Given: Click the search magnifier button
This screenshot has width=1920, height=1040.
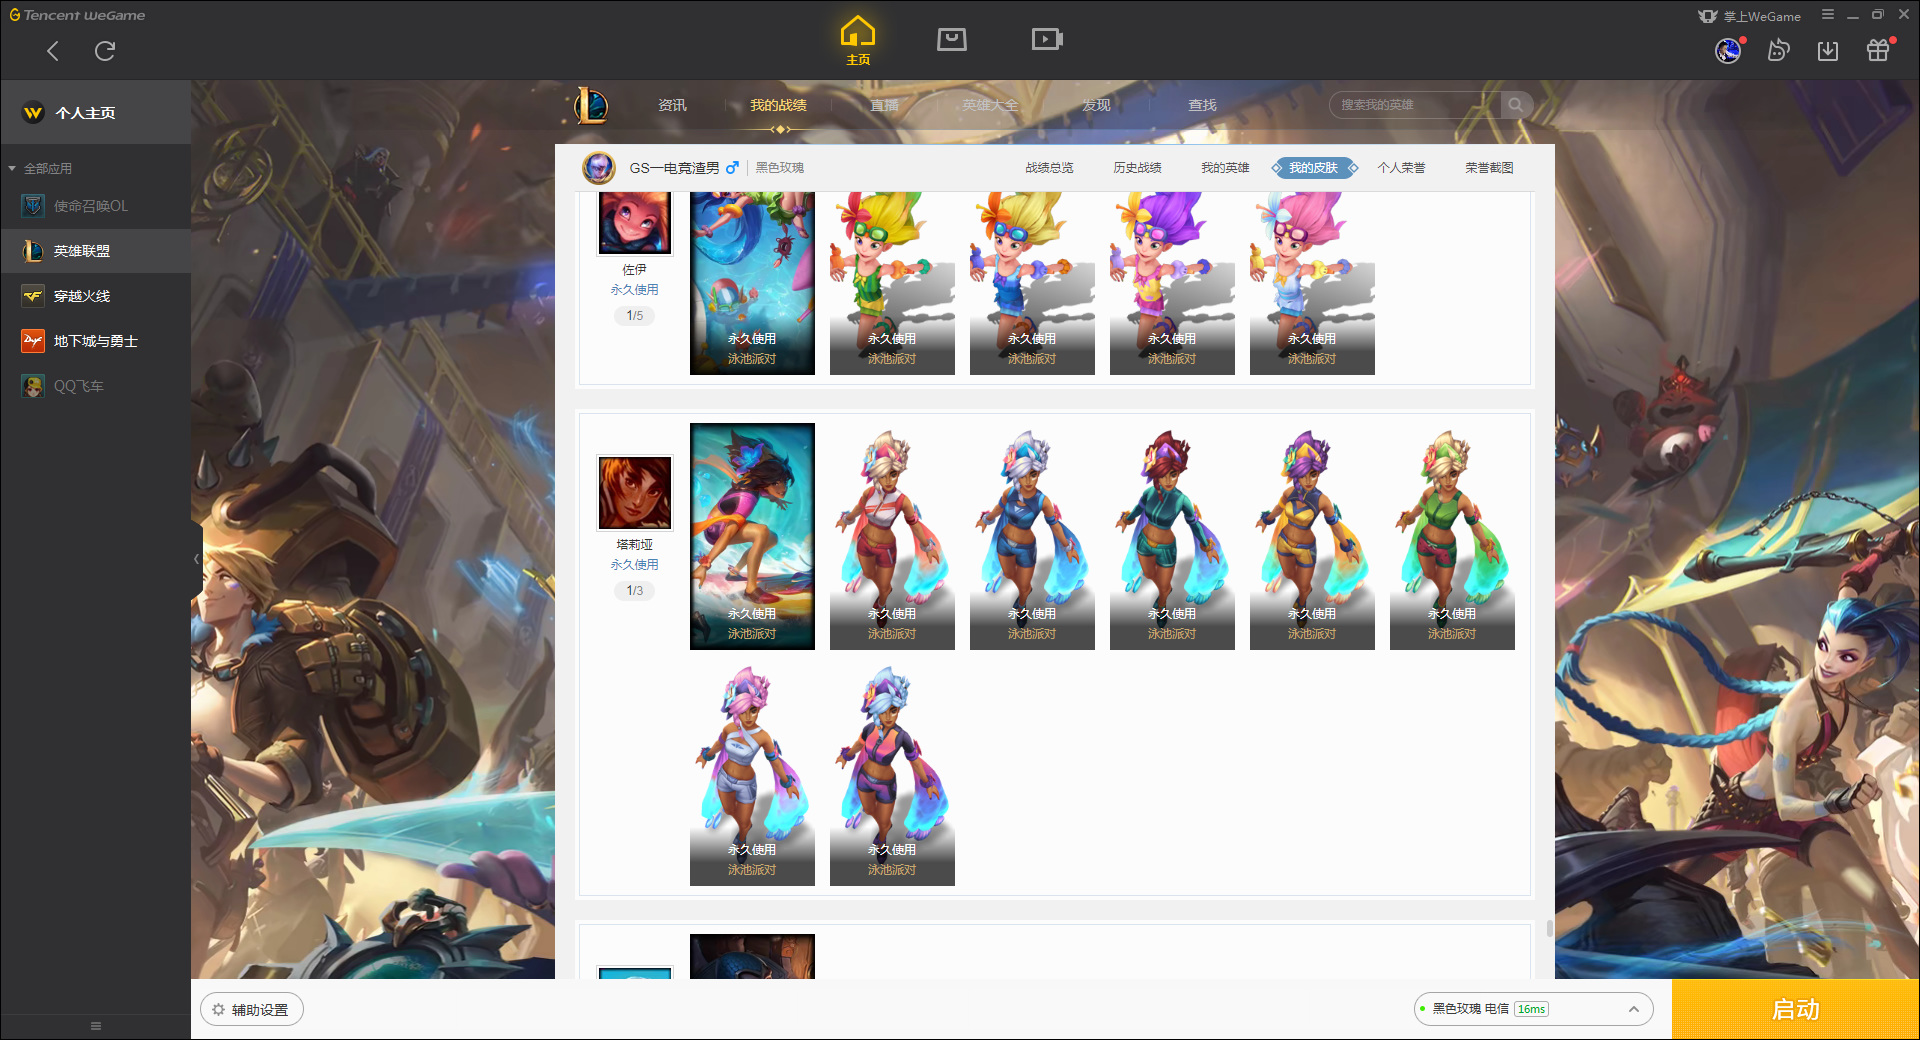Looking at the screenshot, I should tap(1516, 105).
